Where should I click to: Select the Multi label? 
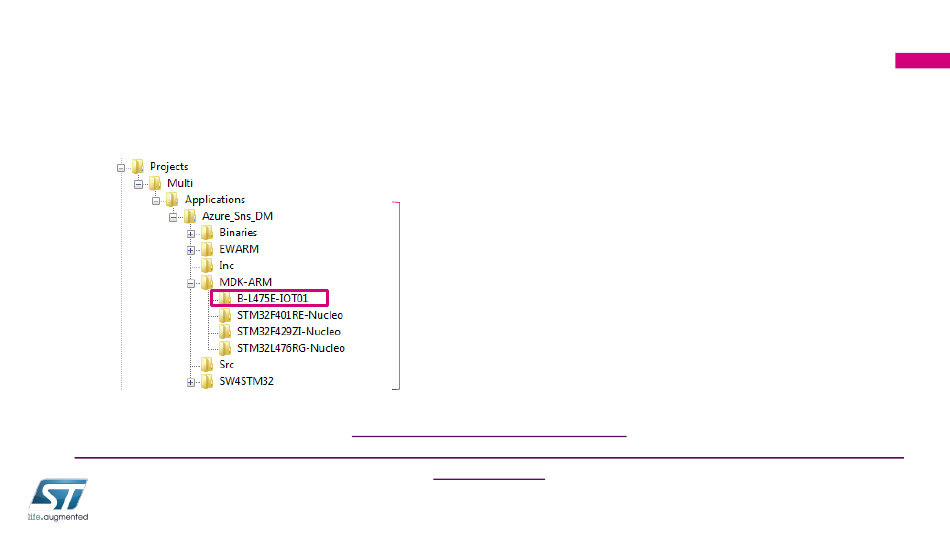[x=180, y=183]
